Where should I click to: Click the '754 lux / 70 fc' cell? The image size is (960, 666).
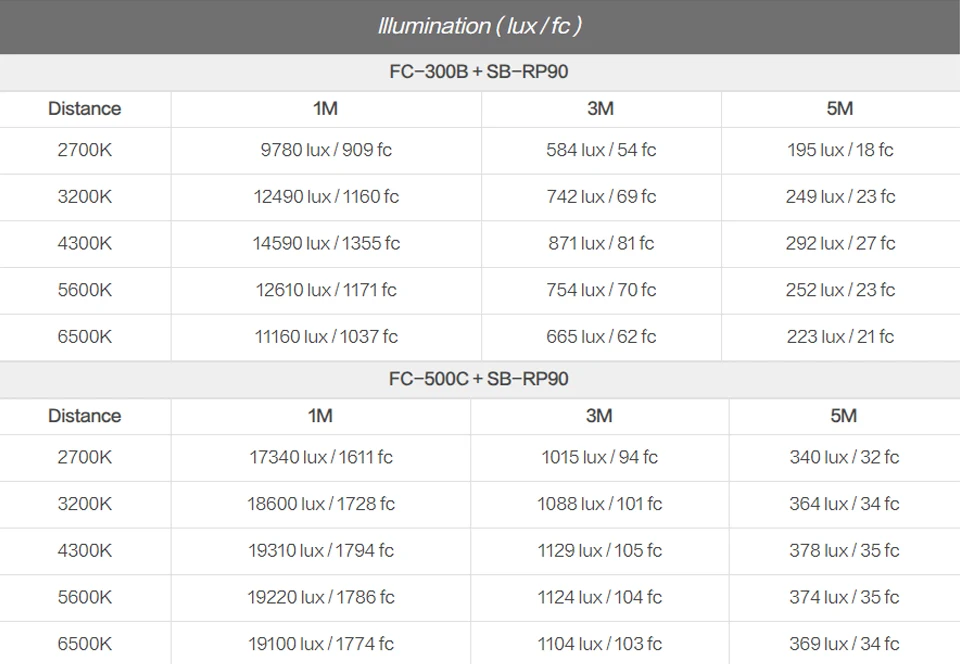pyautogui.click(x=601, y=290)
